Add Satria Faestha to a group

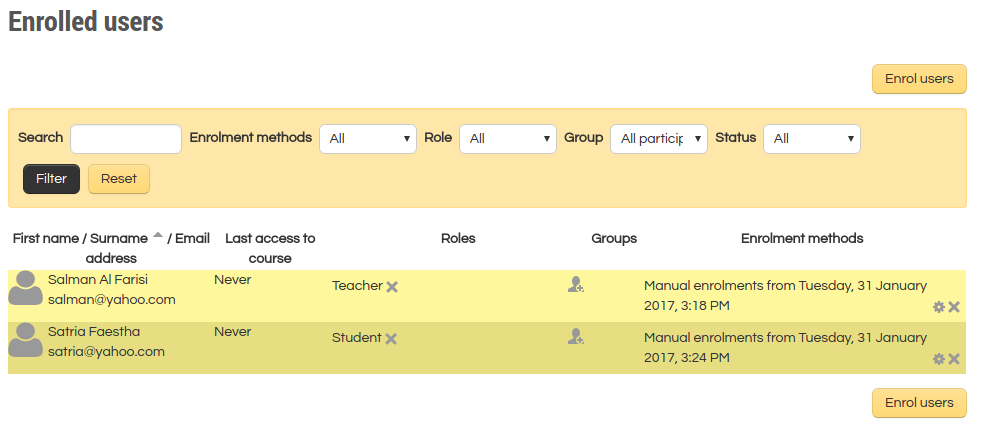(x=575, y=337)
